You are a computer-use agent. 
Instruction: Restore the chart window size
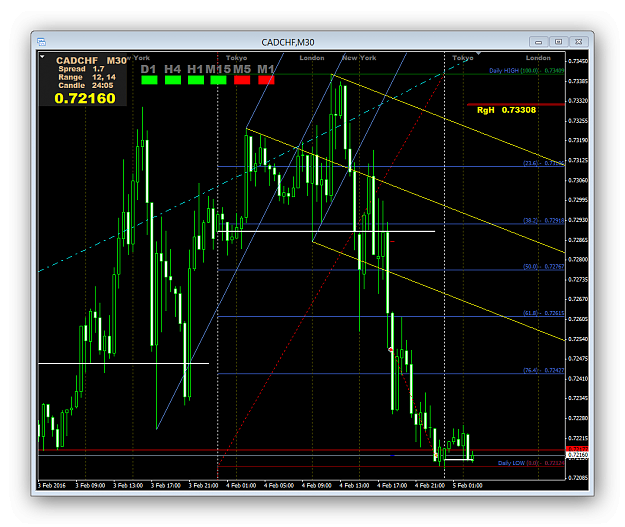click(558, 42)
